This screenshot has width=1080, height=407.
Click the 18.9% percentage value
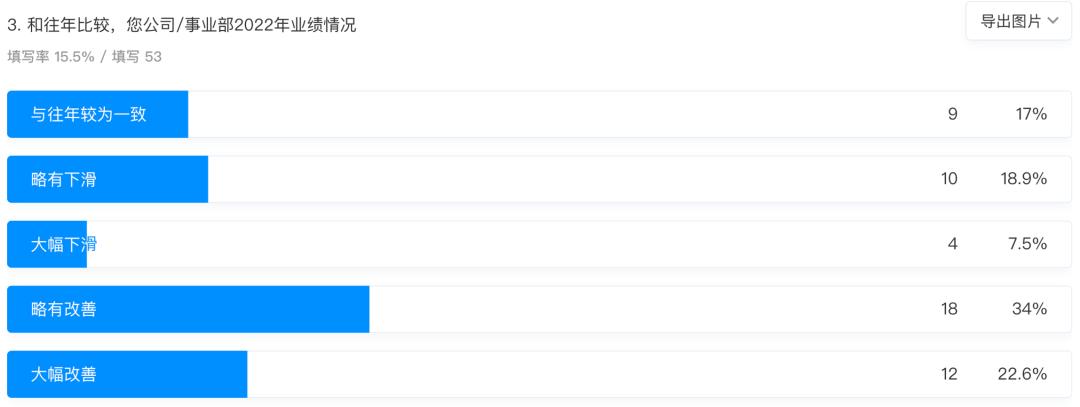tap(1025, 179)
